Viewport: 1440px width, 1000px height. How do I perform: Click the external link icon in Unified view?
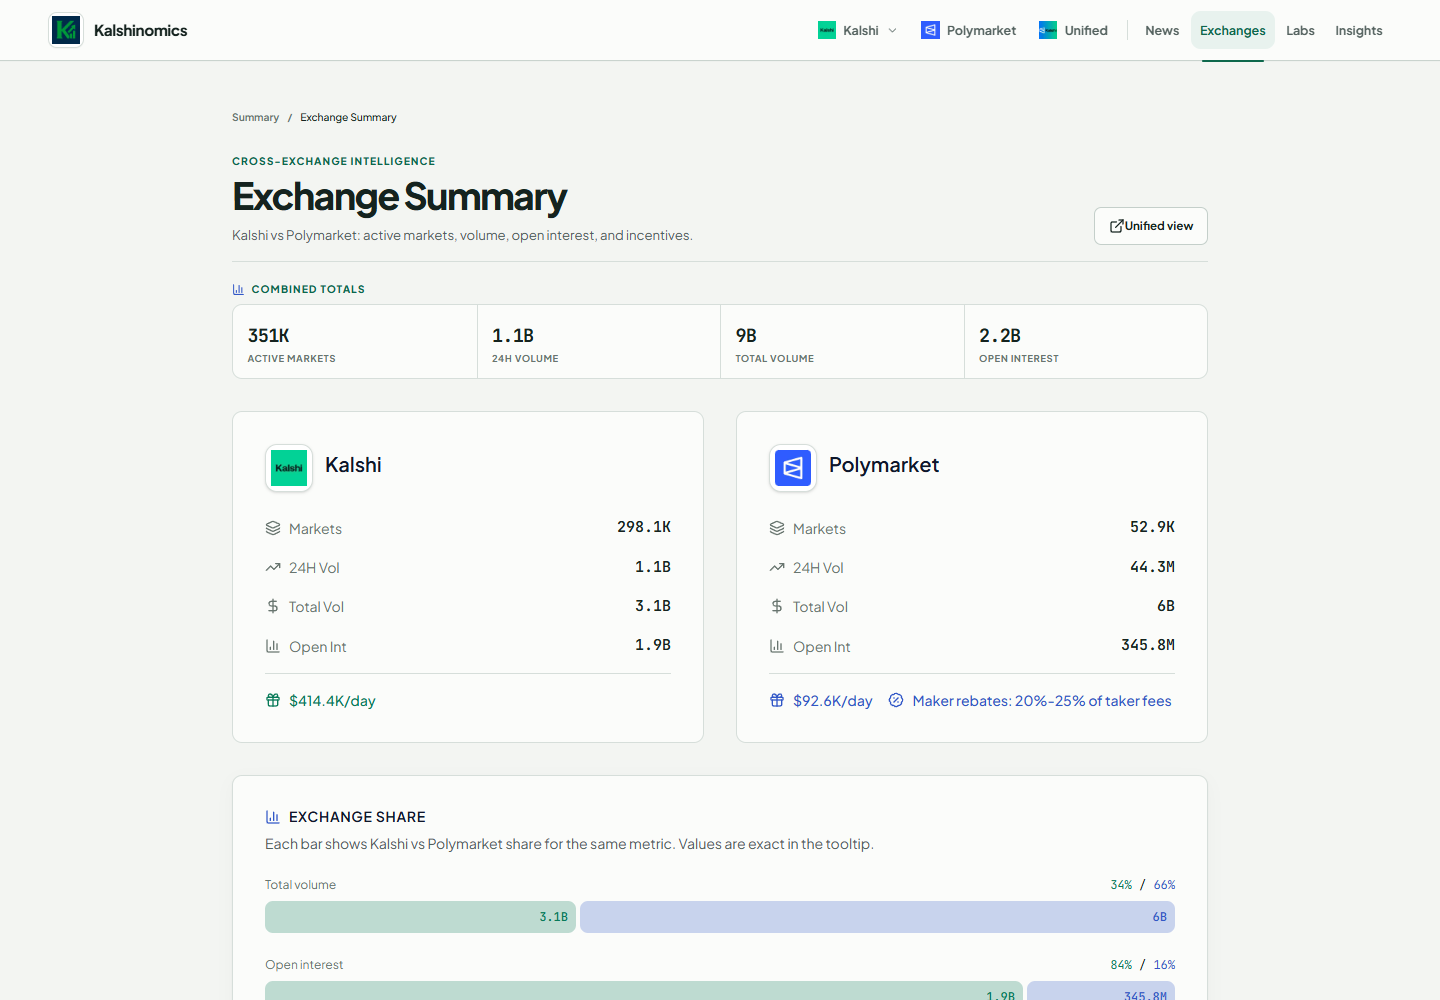[x=1117, y=226]
